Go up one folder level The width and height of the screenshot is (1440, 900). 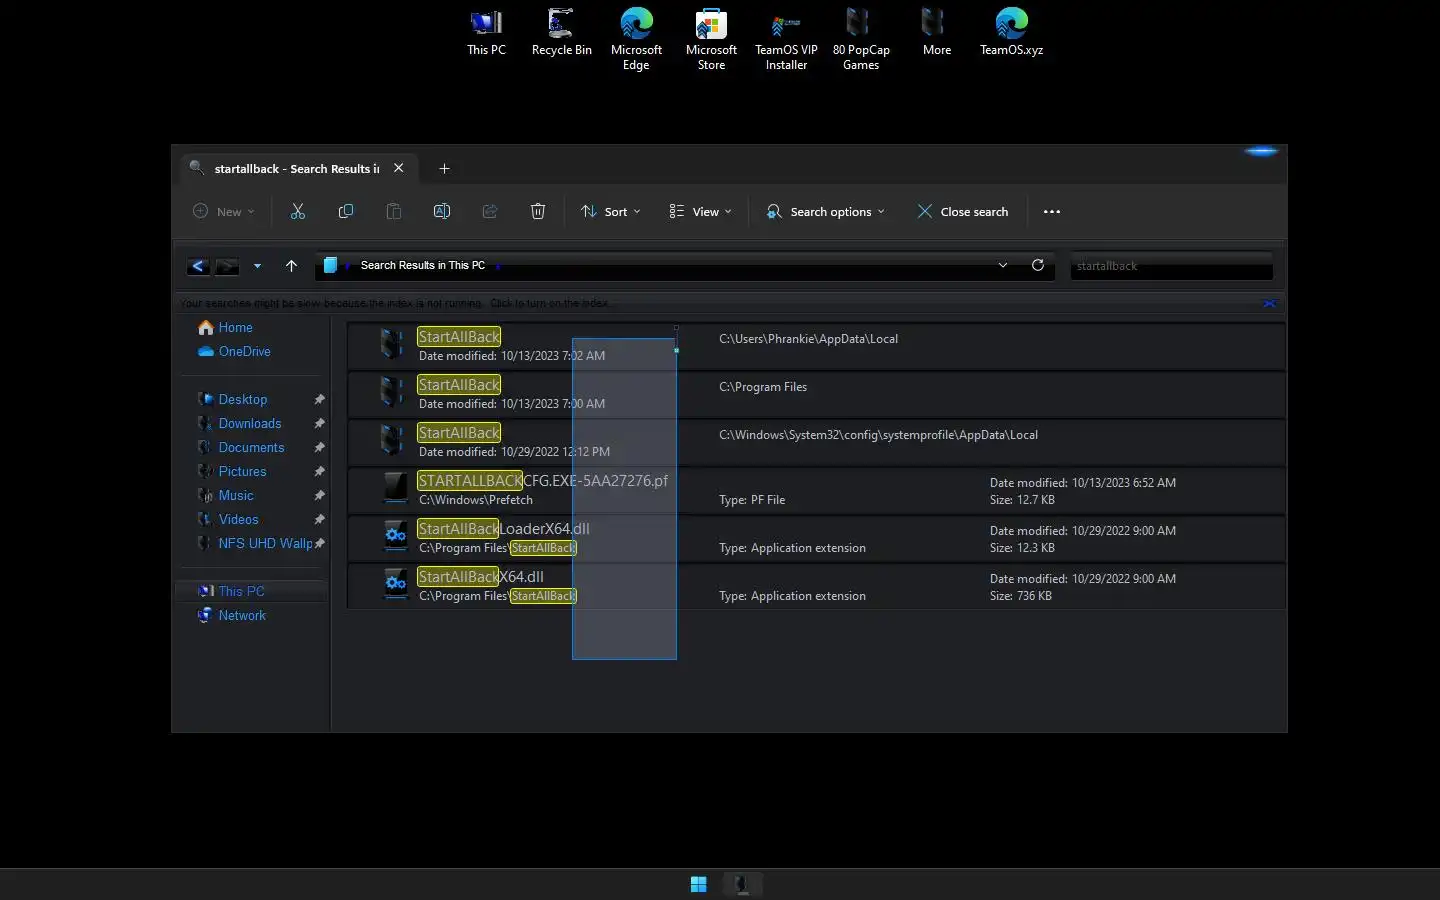(291, 266)
